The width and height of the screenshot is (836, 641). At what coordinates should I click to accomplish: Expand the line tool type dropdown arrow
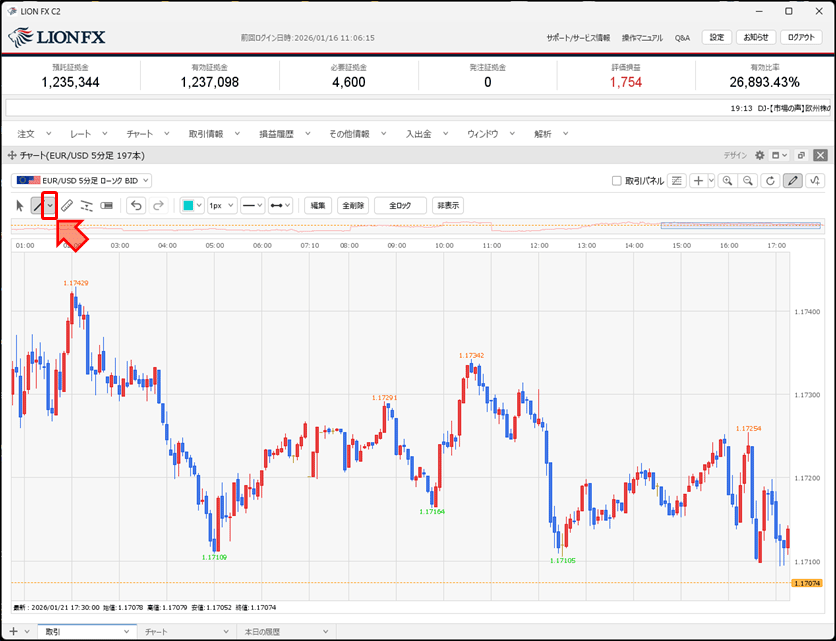coord(49,205)
